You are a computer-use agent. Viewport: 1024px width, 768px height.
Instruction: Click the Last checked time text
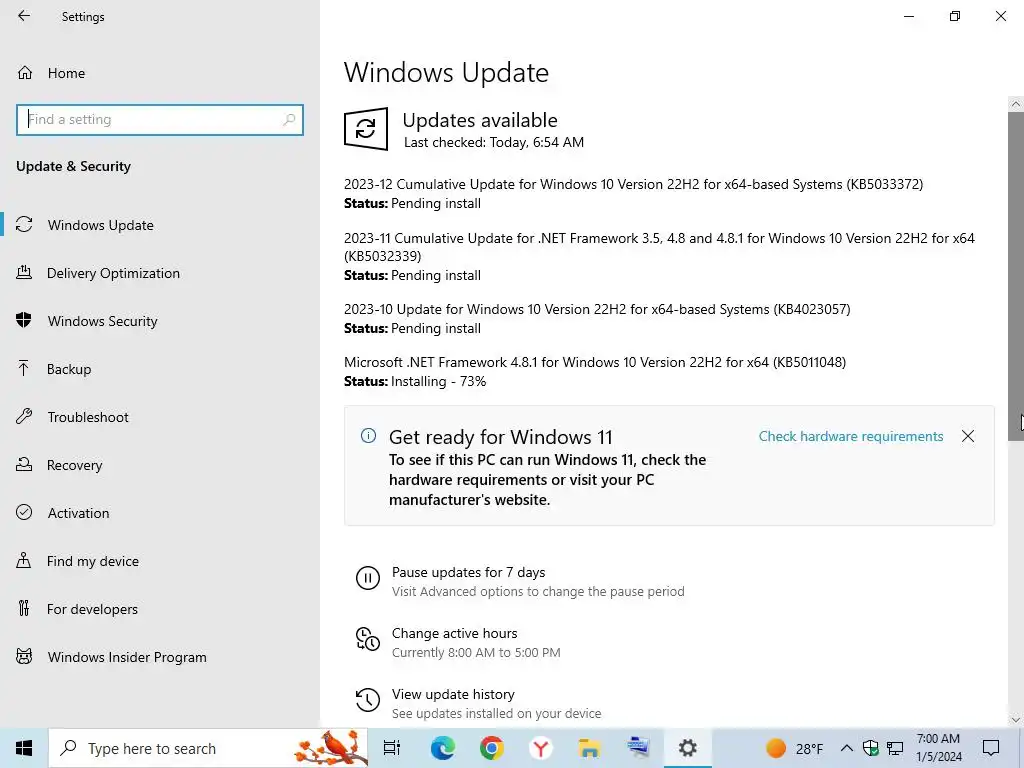point(494,142)
